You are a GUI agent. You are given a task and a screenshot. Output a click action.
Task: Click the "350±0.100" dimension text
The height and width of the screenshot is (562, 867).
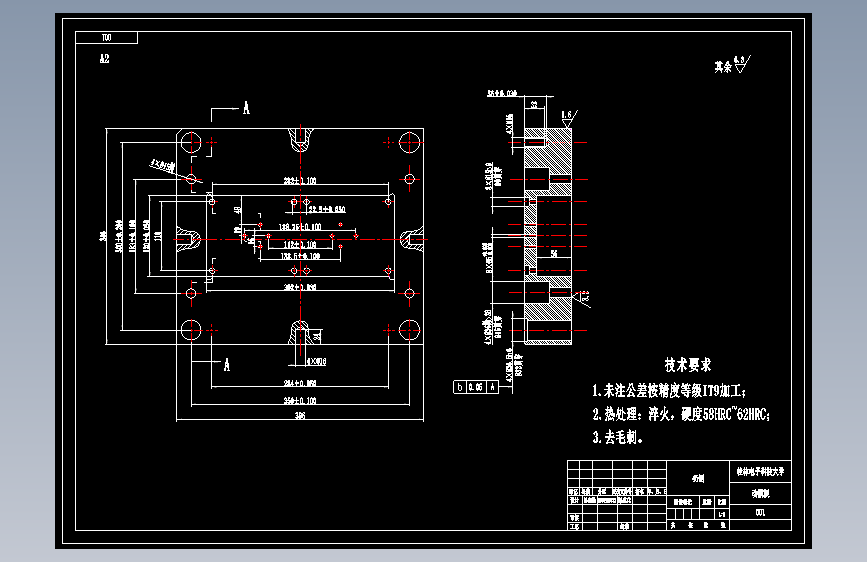[300, 400]
